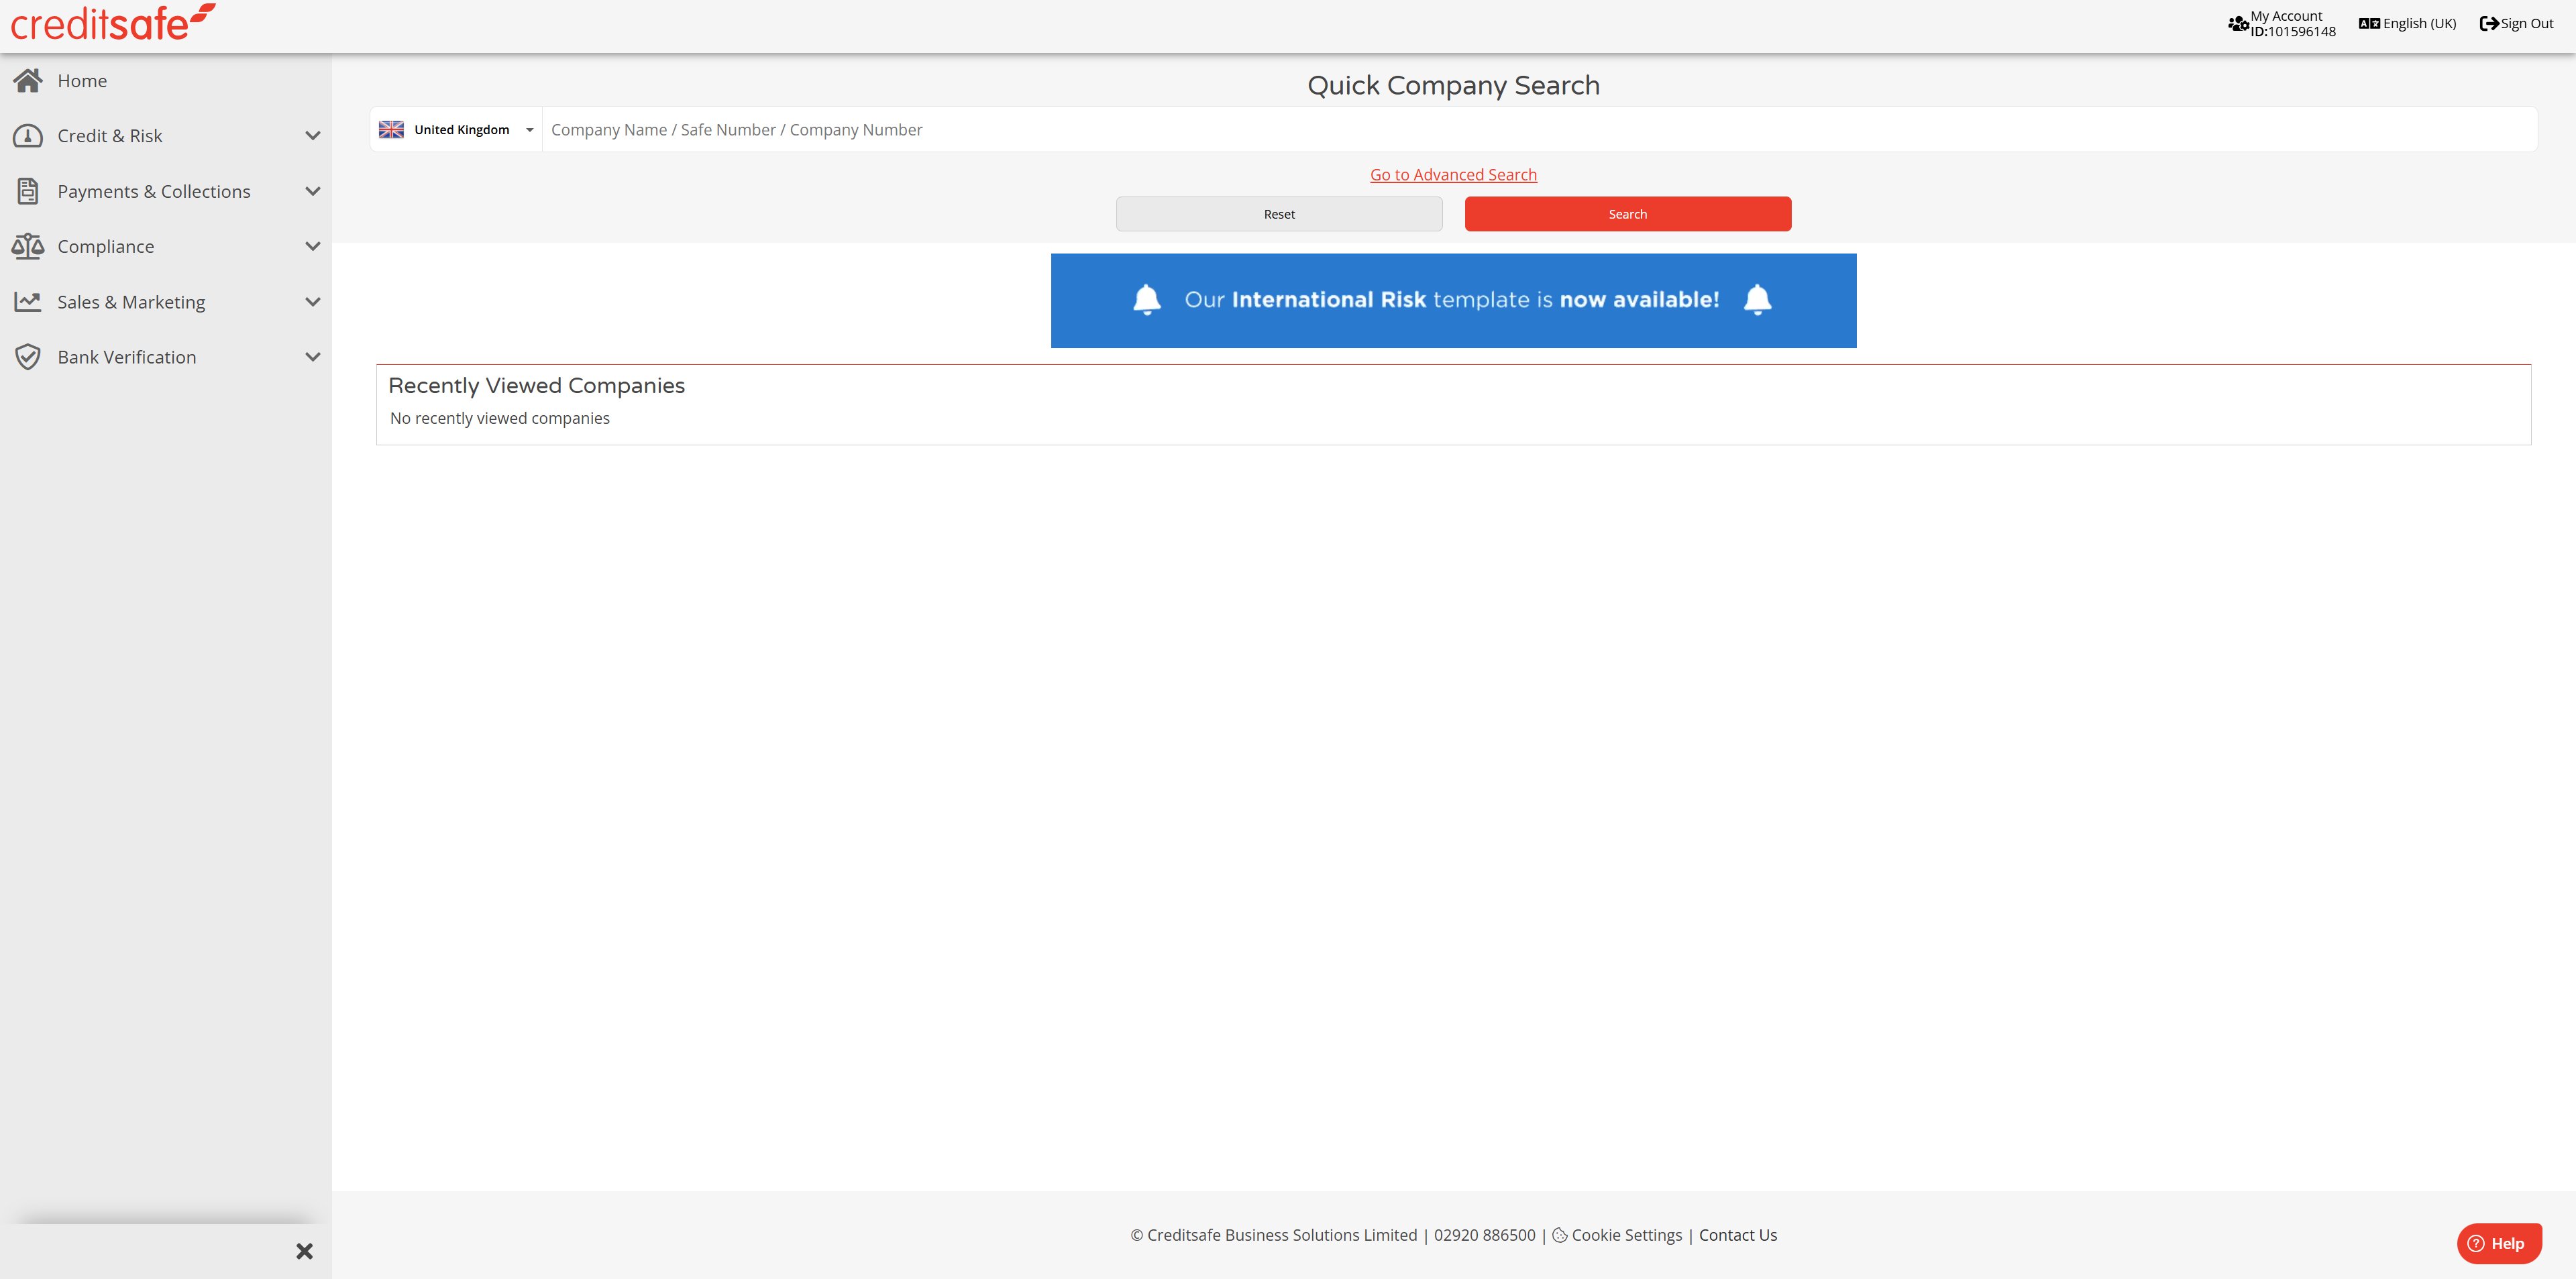Expand the Bank Verification chevron
This screenshot has height=1279, width=2576.
coord(312,357)
